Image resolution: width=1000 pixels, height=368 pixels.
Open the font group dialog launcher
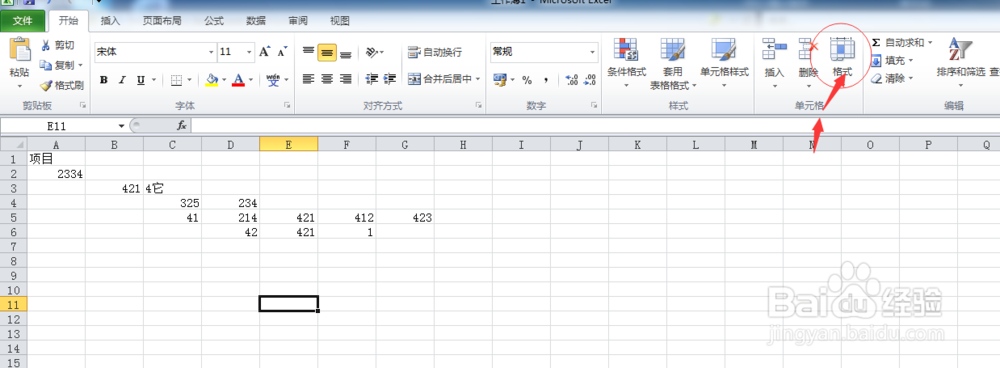(287, 105)
